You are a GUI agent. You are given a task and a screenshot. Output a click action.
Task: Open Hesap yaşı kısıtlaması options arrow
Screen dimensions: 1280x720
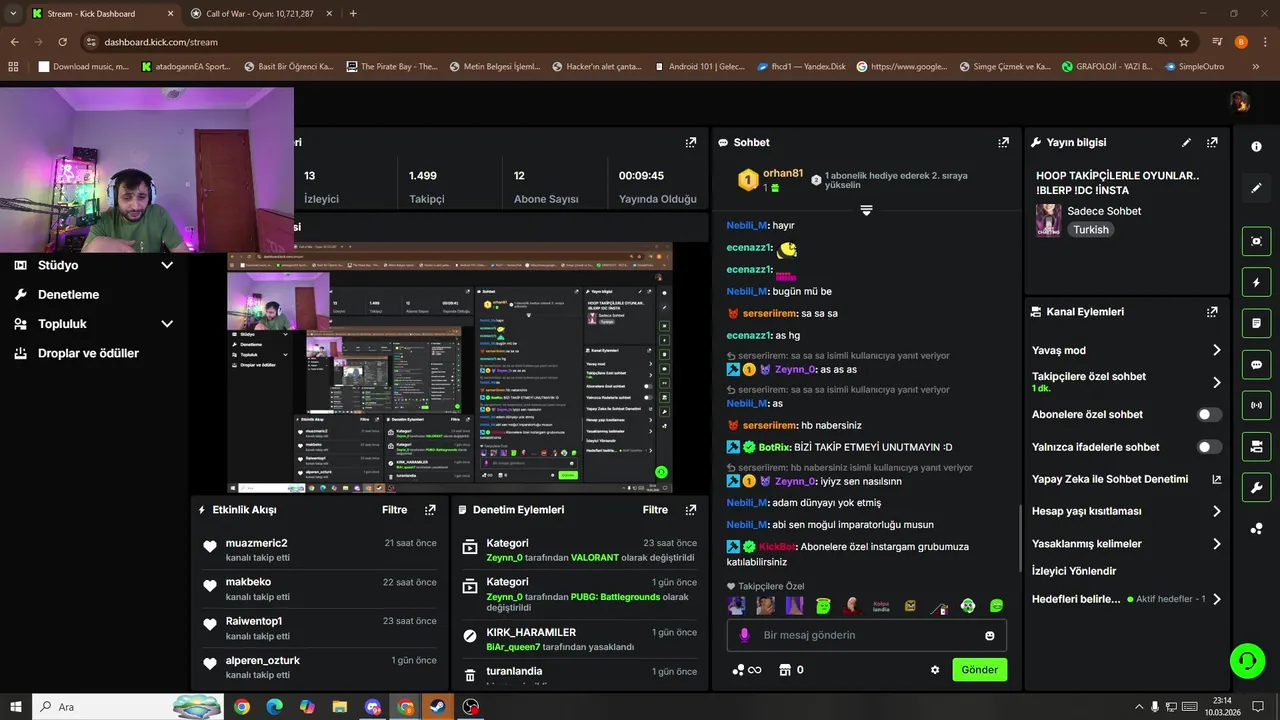[x=1217, y=511]
